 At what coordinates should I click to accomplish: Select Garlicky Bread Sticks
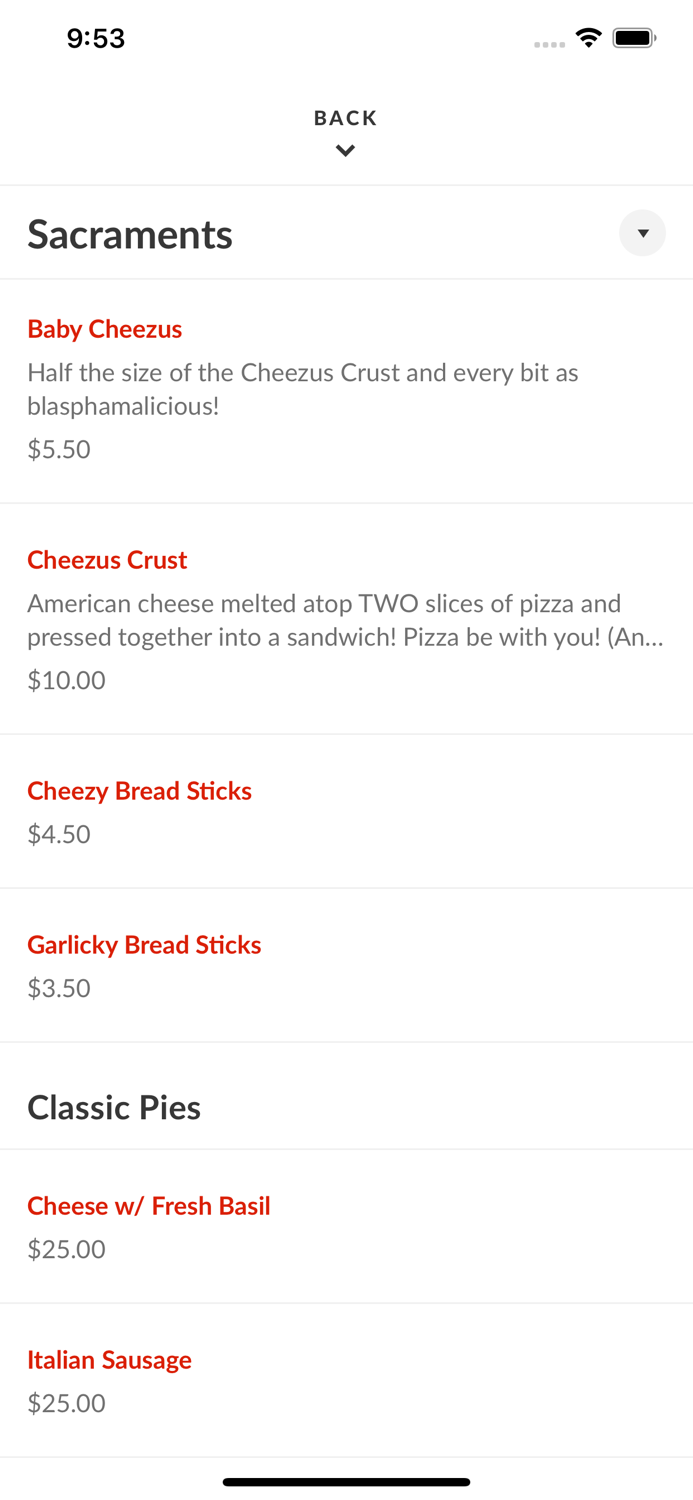pos(144,944)
